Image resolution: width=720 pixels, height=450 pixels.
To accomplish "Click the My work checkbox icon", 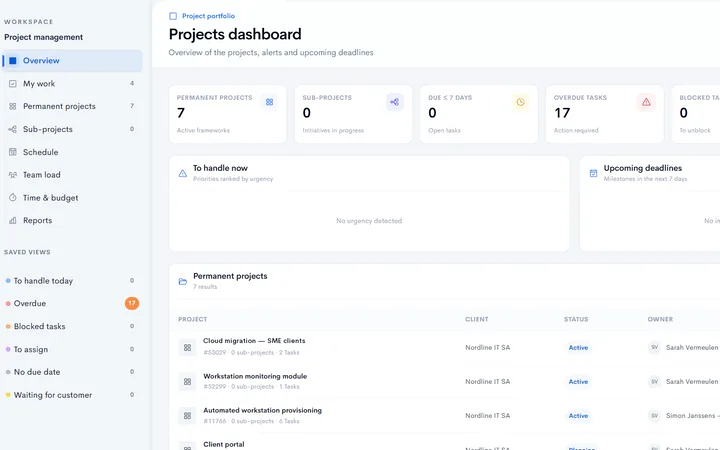I will coord(13,84).
